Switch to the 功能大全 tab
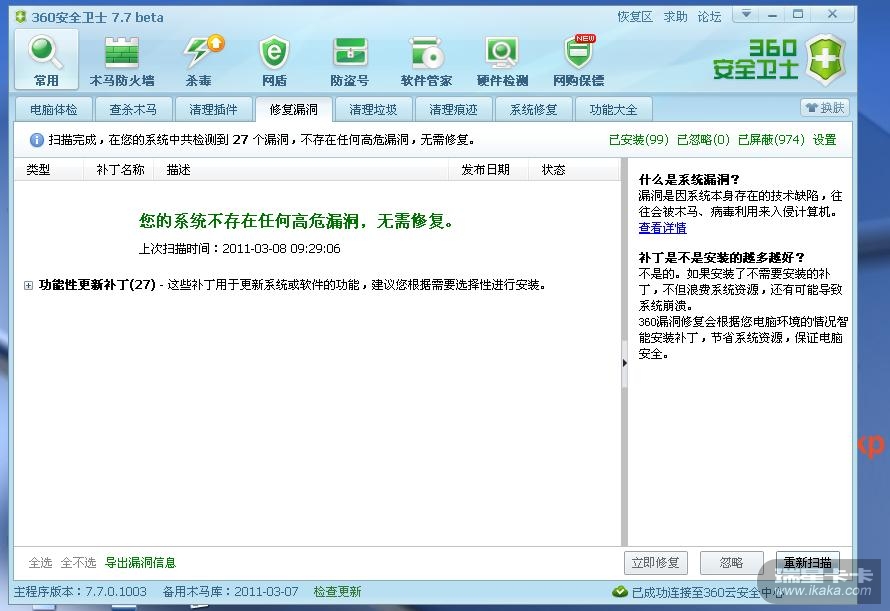890x611 pixels. click(x=613, y=110)
